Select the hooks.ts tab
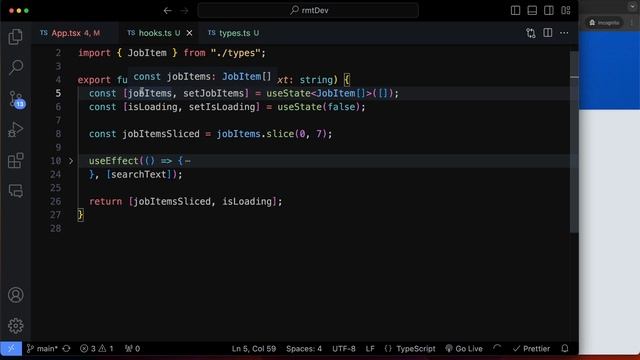Image resolution: width=640 pixels, height=360 pixels. (159, 33)
